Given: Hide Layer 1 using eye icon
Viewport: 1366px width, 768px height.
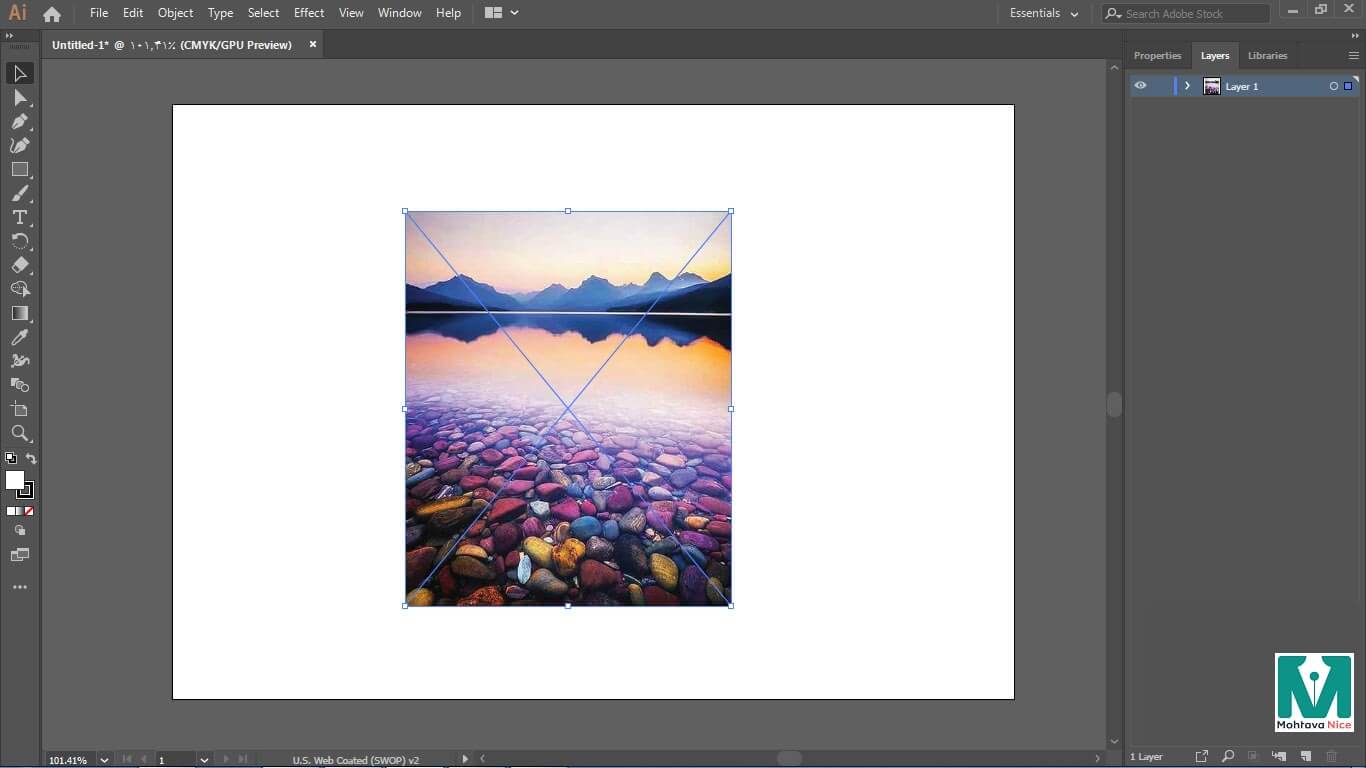Looking at the screenshot, I should 1140,86.
